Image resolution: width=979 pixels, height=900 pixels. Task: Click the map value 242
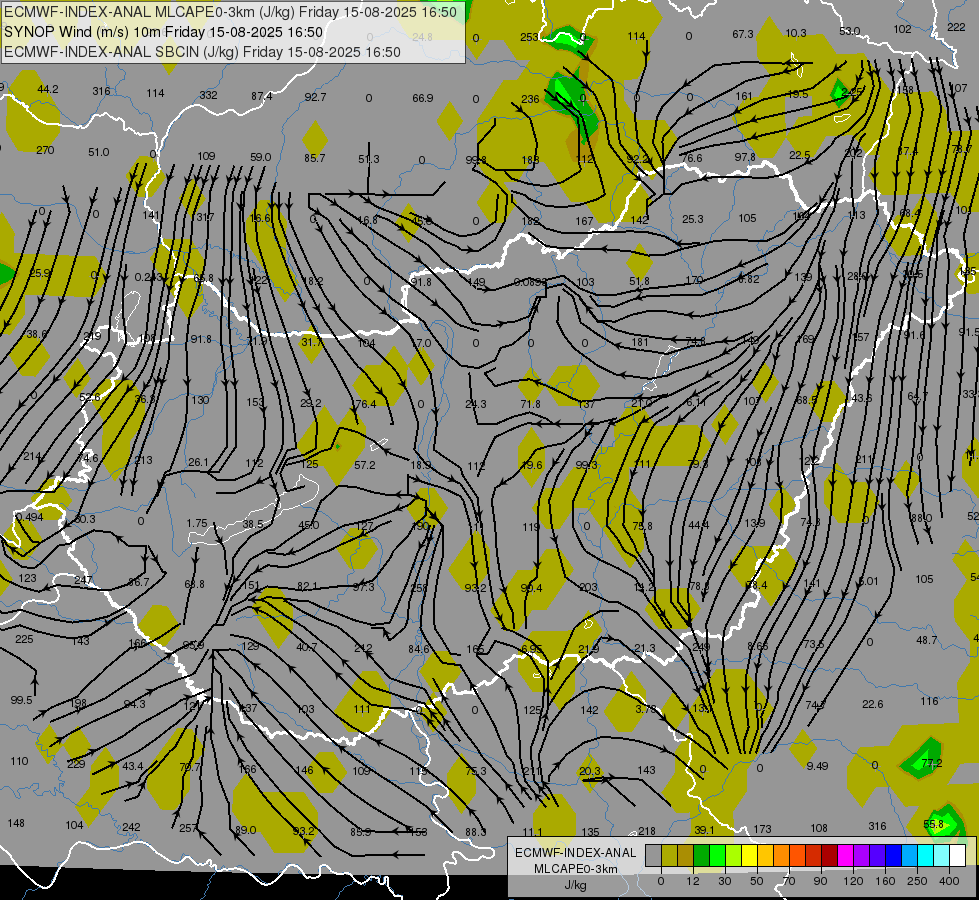tap(131, 827)
